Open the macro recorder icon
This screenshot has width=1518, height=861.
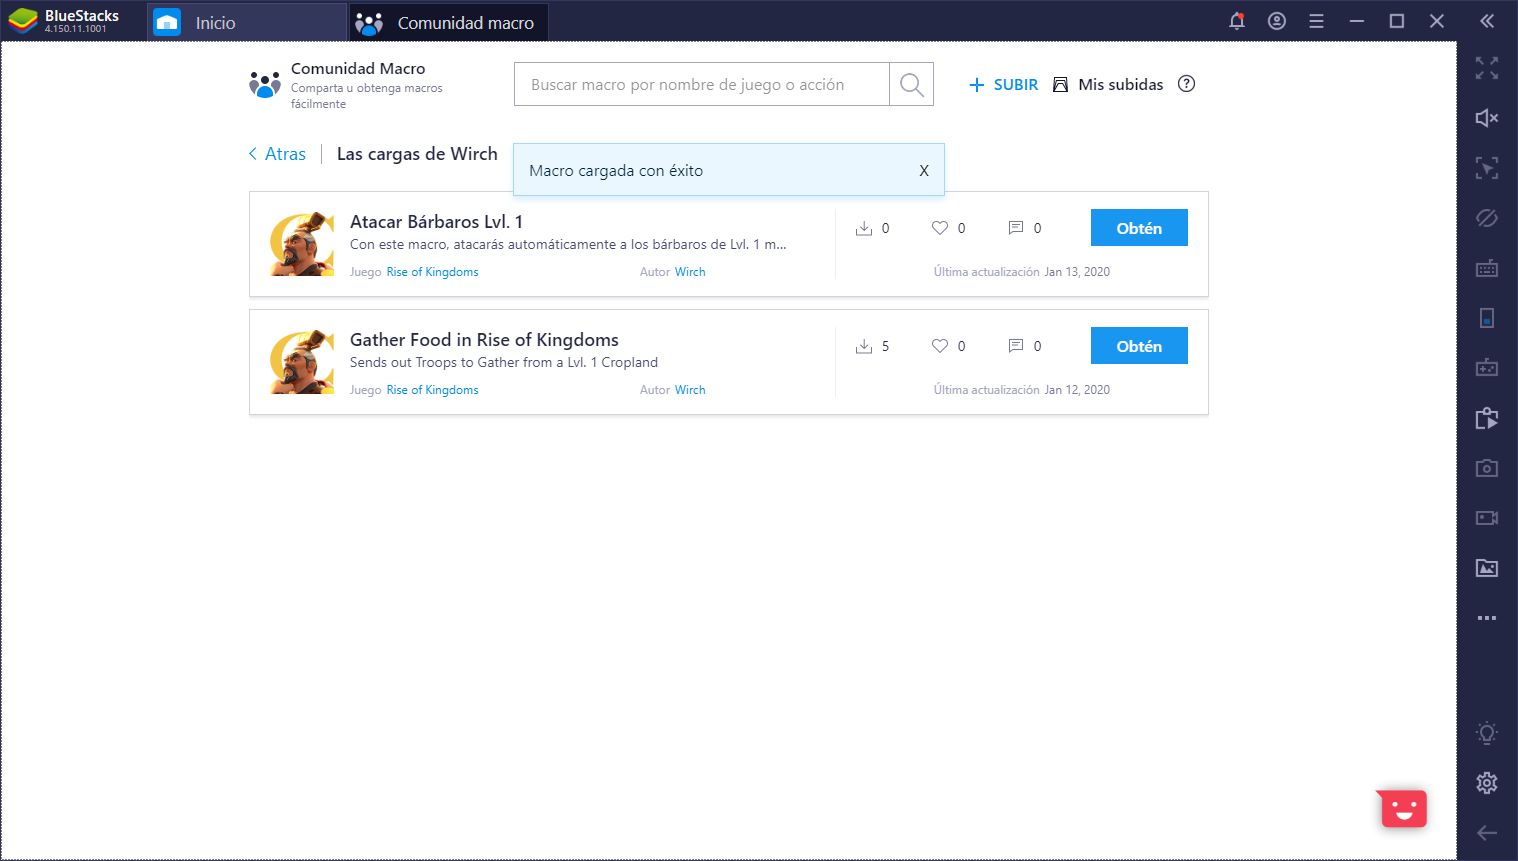click(x=1487, y=418)
